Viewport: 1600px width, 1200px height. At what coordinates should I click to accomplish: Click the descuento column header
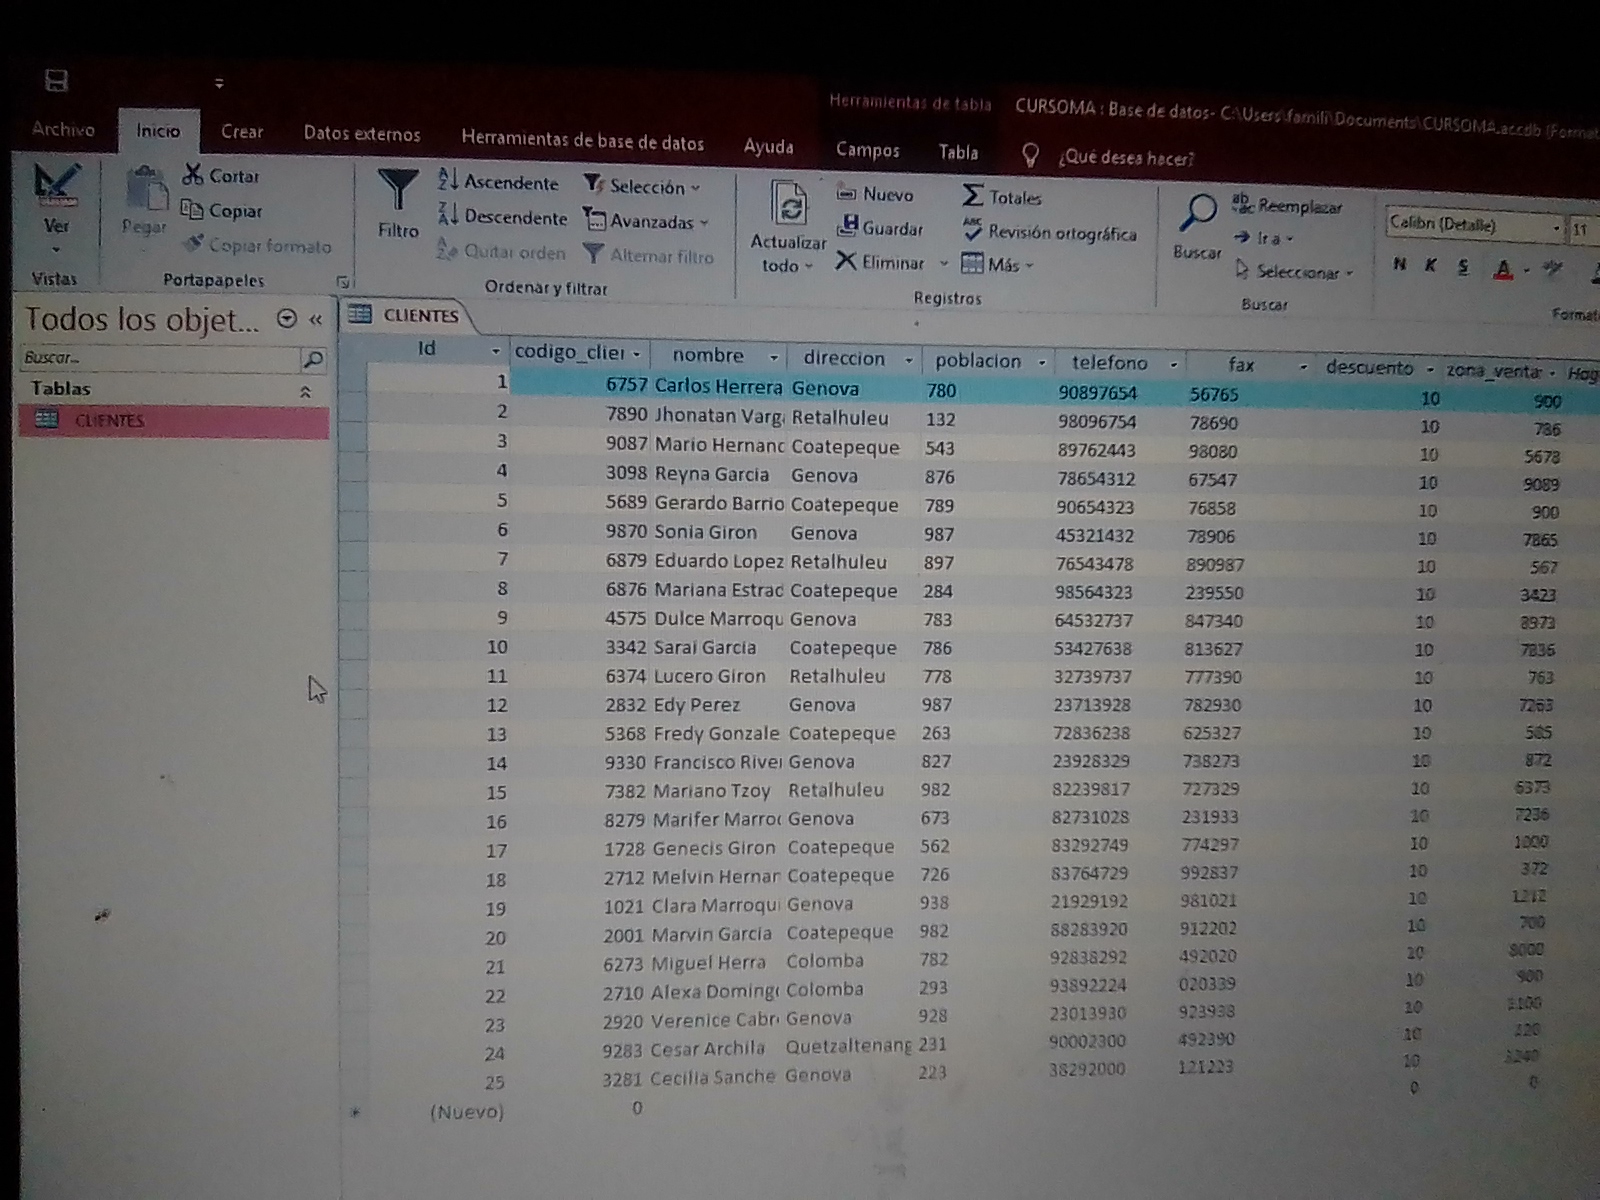click(x=1369, y=367)
